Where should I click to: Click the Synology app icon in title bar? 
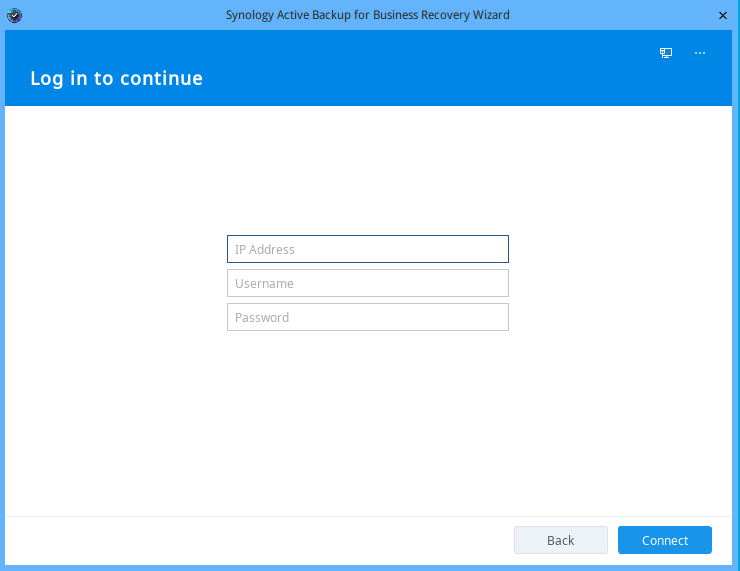[x=15, y=15]
